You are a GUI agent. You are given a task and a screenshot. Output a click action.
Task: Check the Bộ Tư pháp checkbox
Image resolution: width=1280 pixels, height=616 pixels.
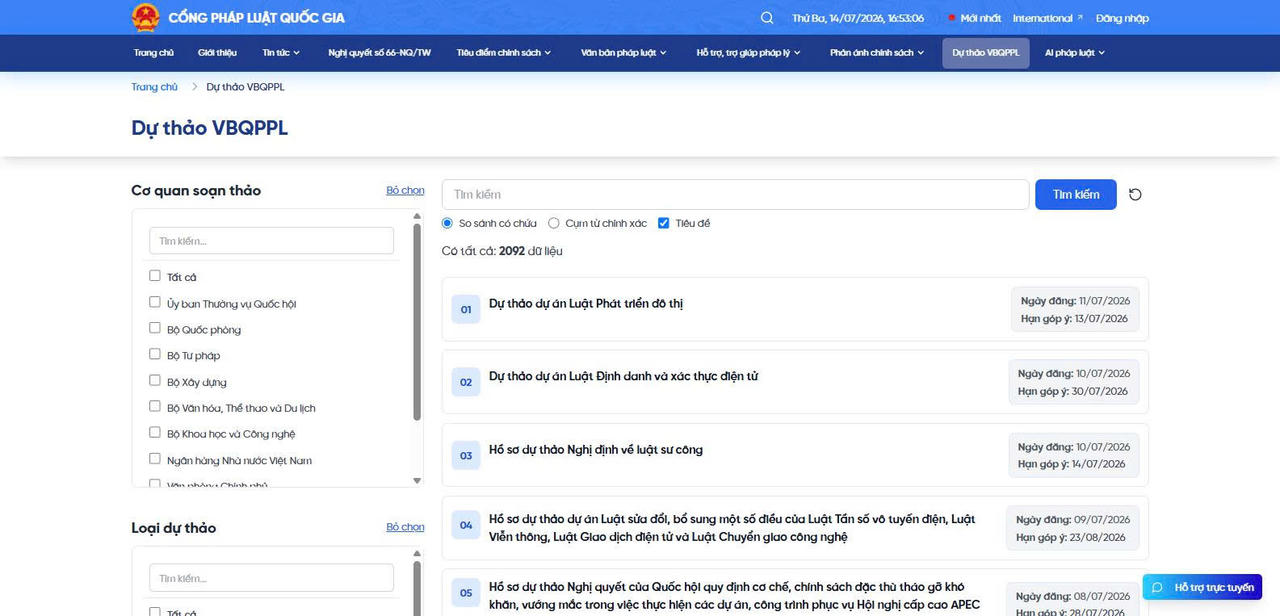(x=155, y=354)
